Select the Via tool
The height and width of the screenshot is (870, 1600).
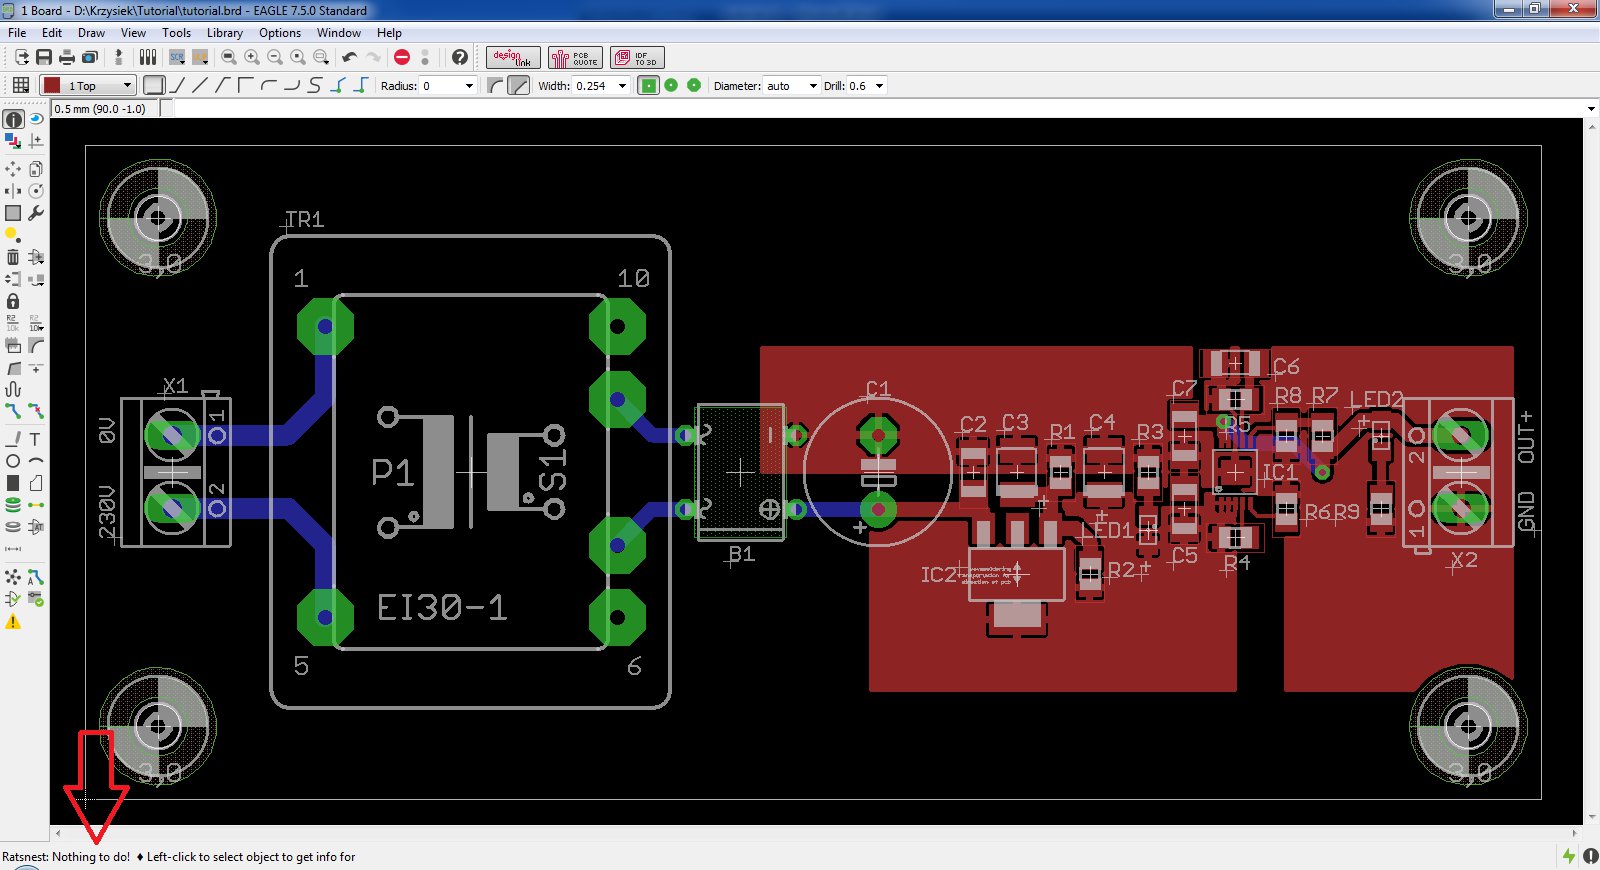coord(13,505)
